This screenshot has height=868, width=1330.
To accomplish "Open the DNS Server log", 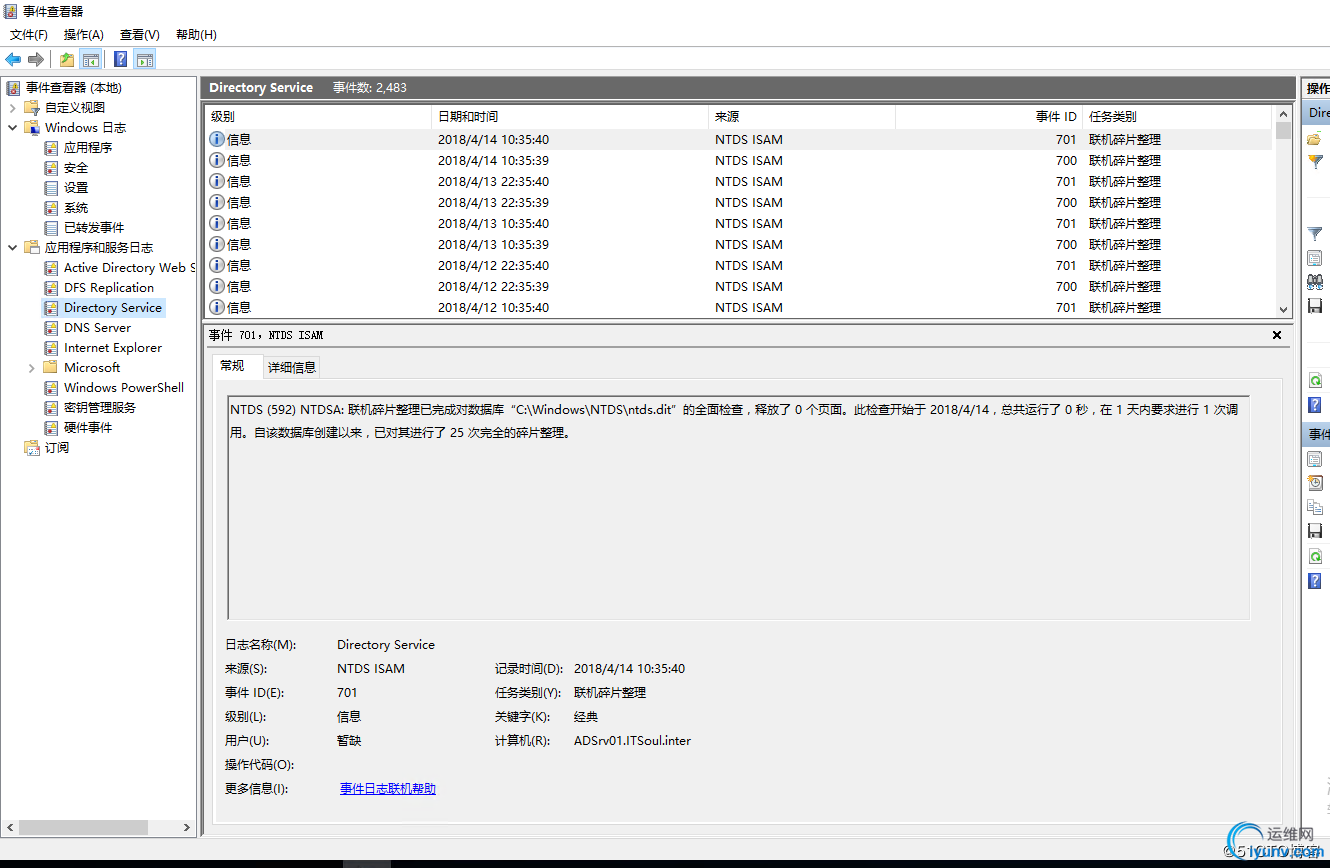I will (97, 327).
